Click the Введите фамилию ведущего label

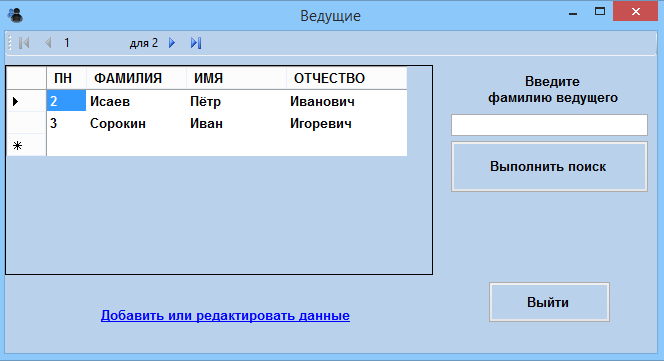pyautogui.click(x=552, y=89)
